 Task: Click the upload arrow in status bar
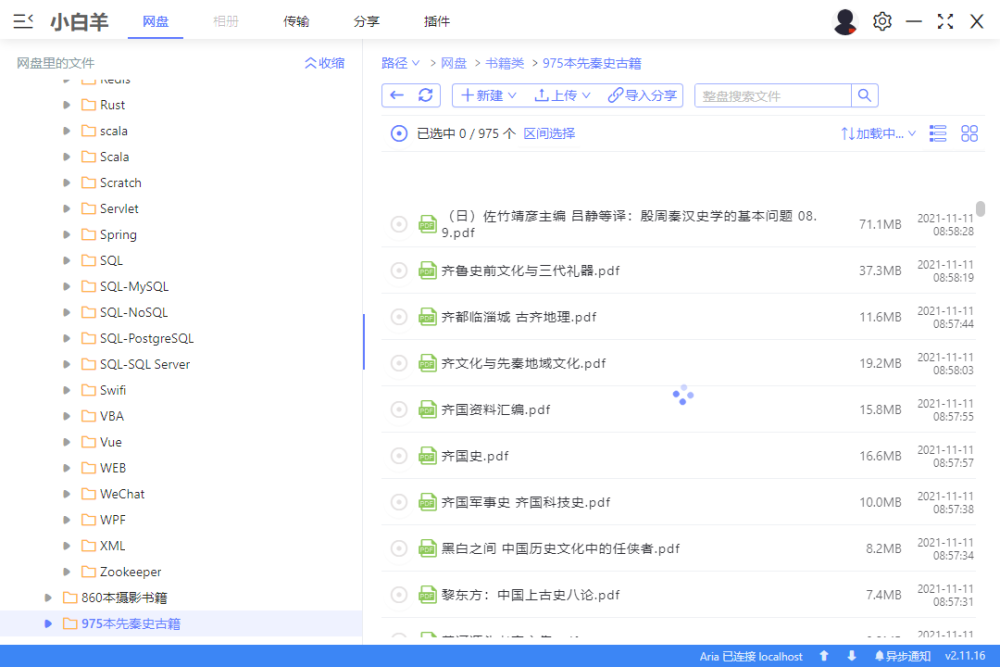824,656
